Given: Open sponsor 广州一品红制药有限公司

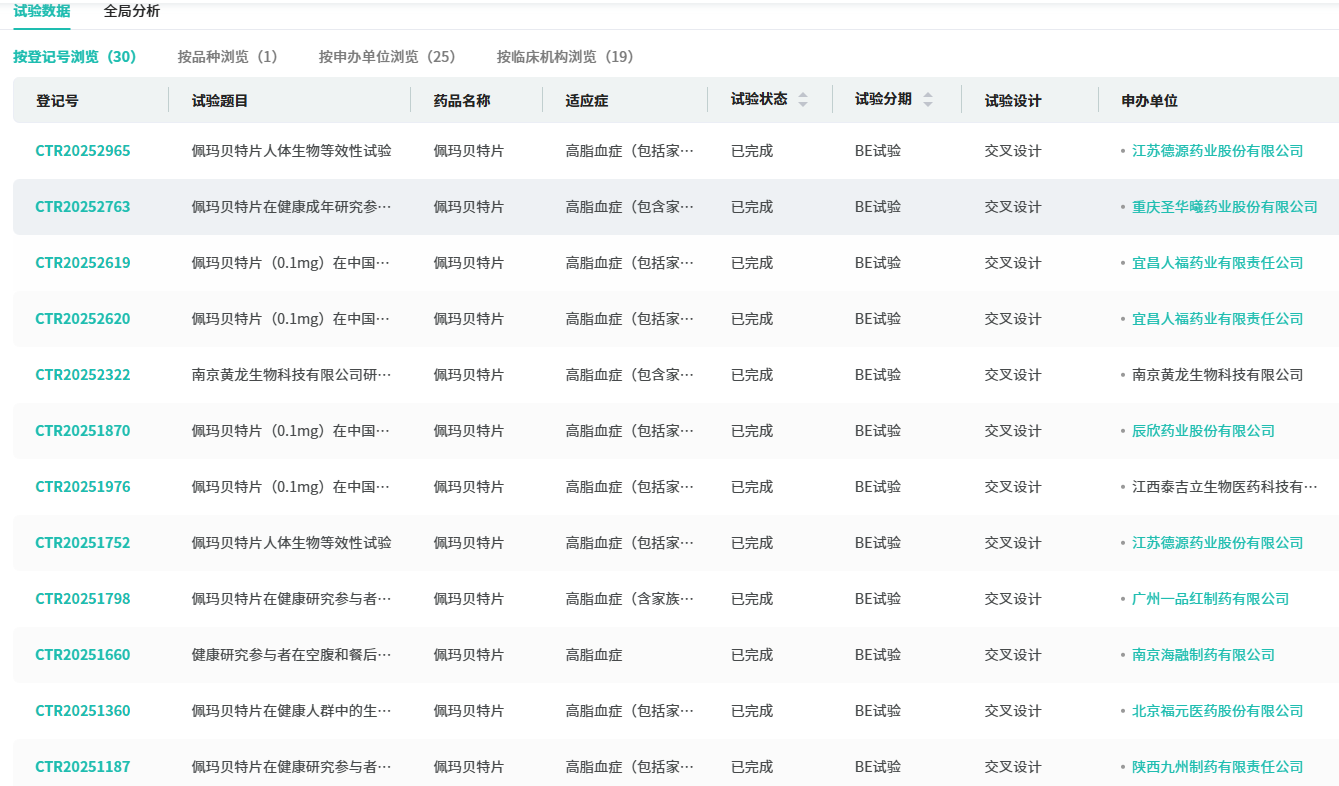Looking at the screenshot, I should 1210,599.
